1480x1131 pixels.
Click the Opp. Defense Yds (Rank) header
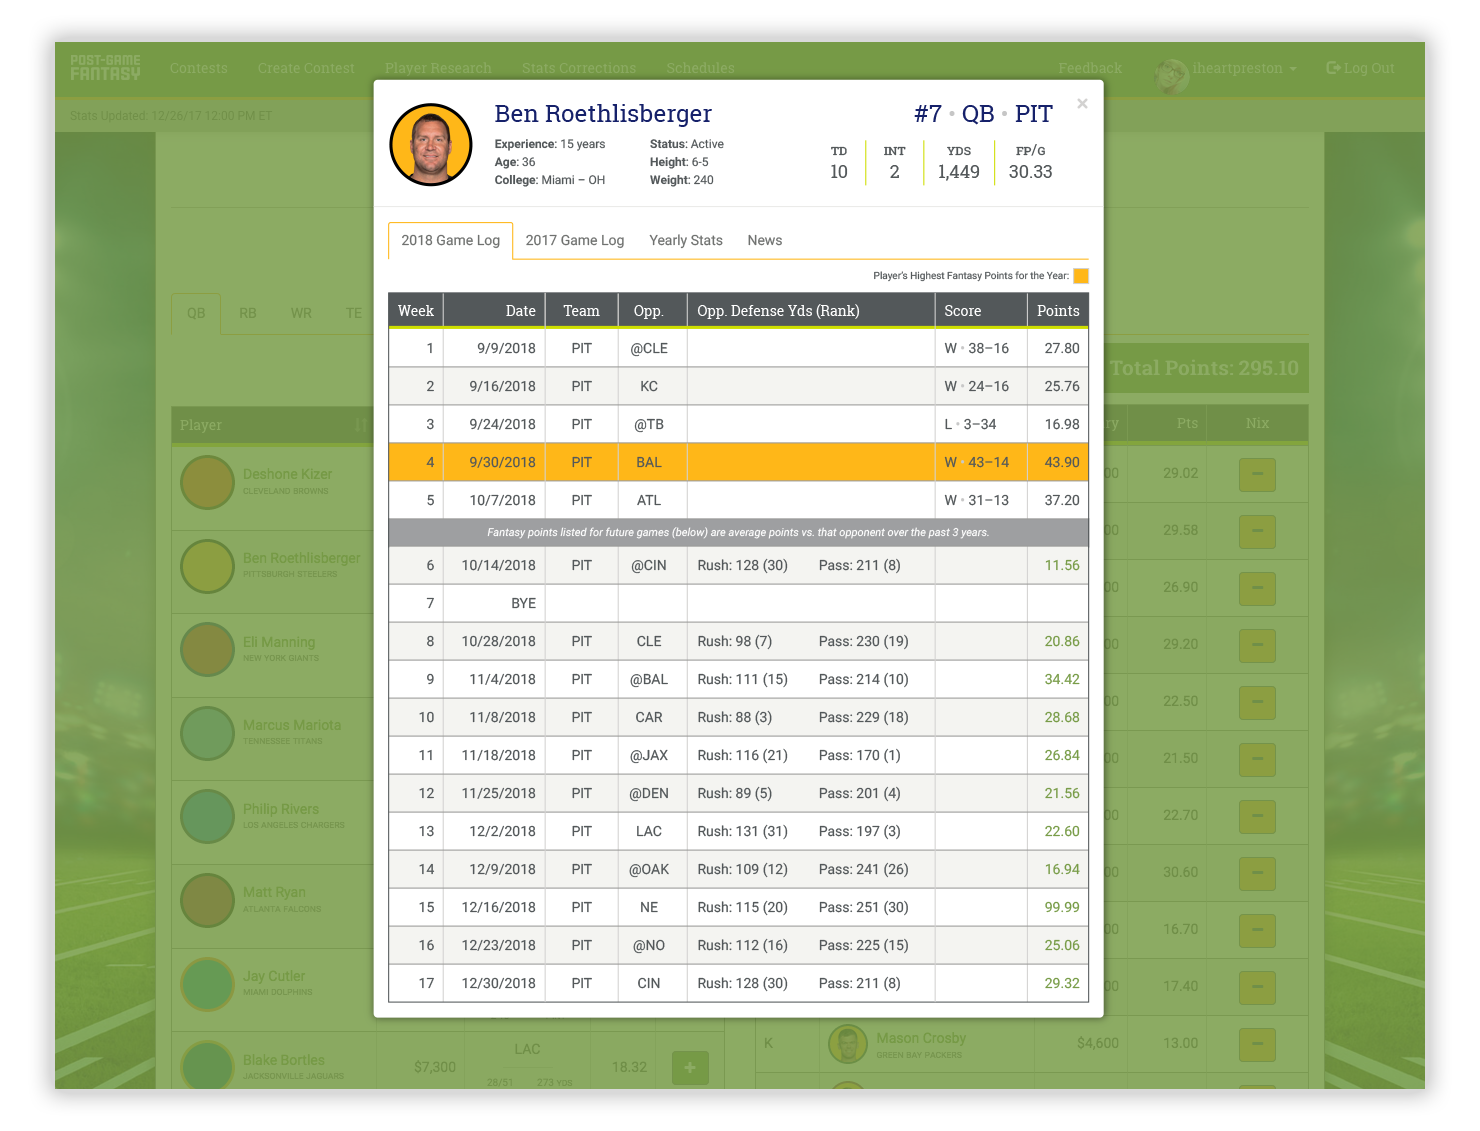(811, 311)
